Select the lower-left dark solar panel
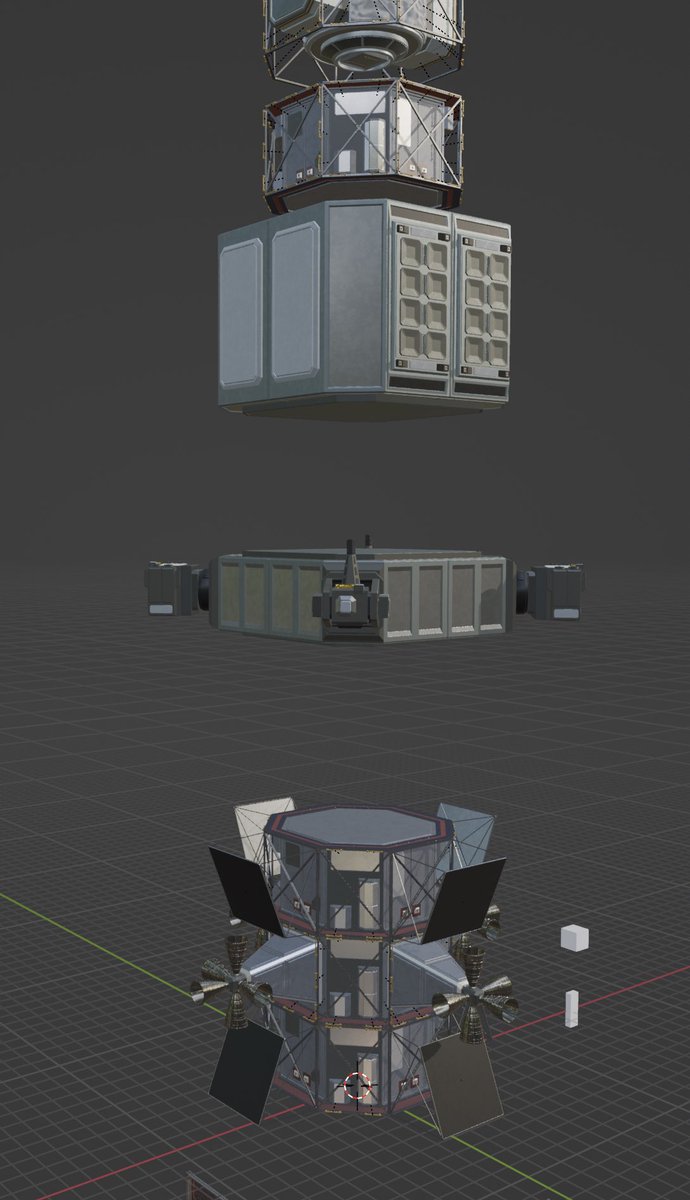Viewport: 690px width, 1200px height. 247,1074
